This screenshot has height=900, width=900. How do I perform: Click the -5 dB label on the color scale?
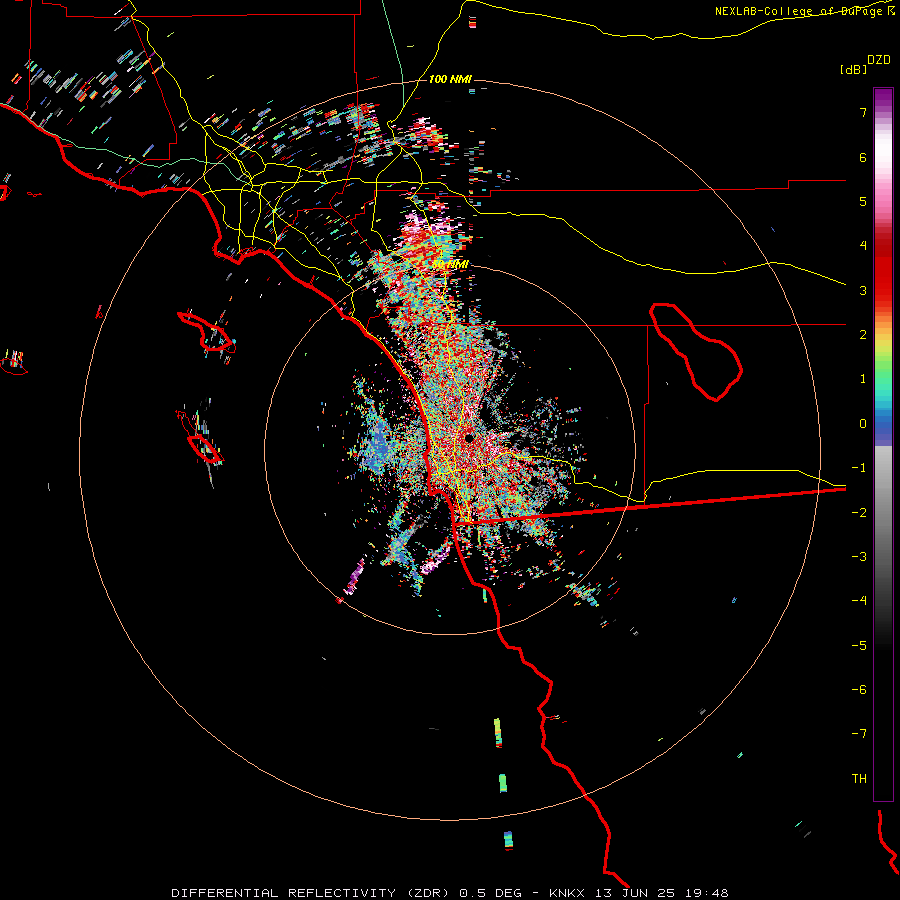pyautogui.click(x=859, y=646)
